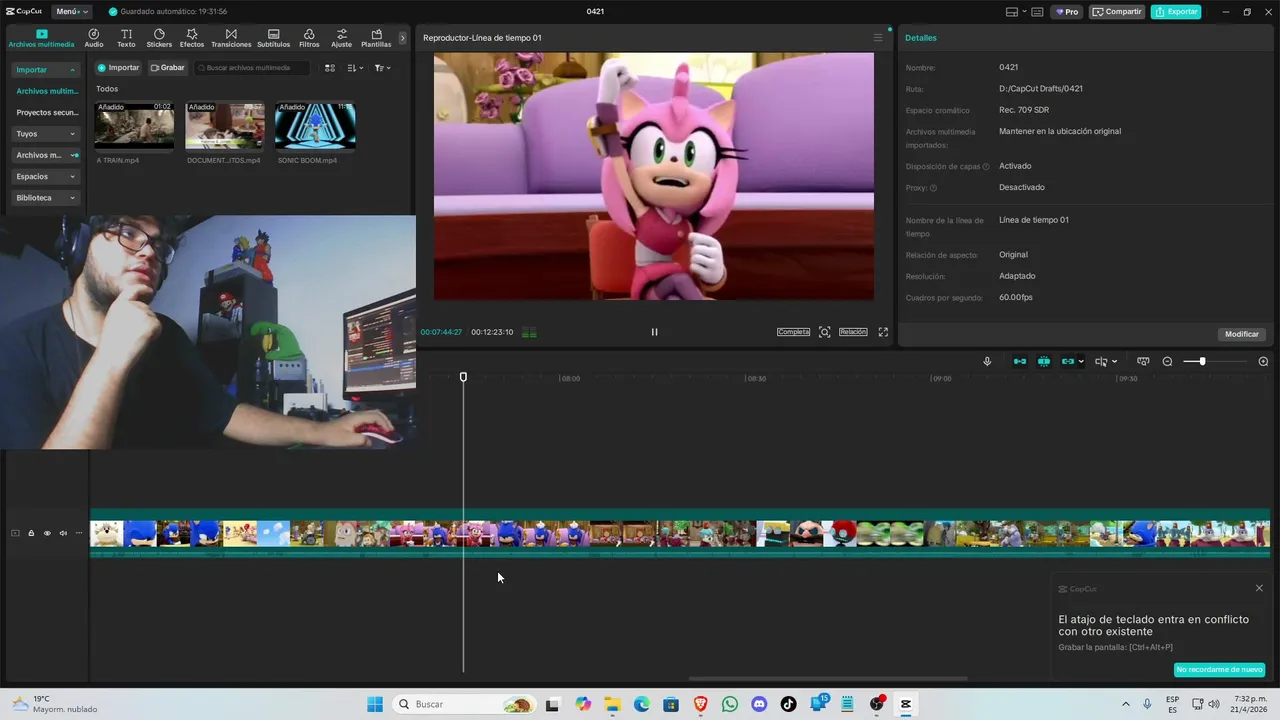This screenshot has width=1280, height=720.
Task: Open the Filtros tab
Action: click(x=309, y=38)
